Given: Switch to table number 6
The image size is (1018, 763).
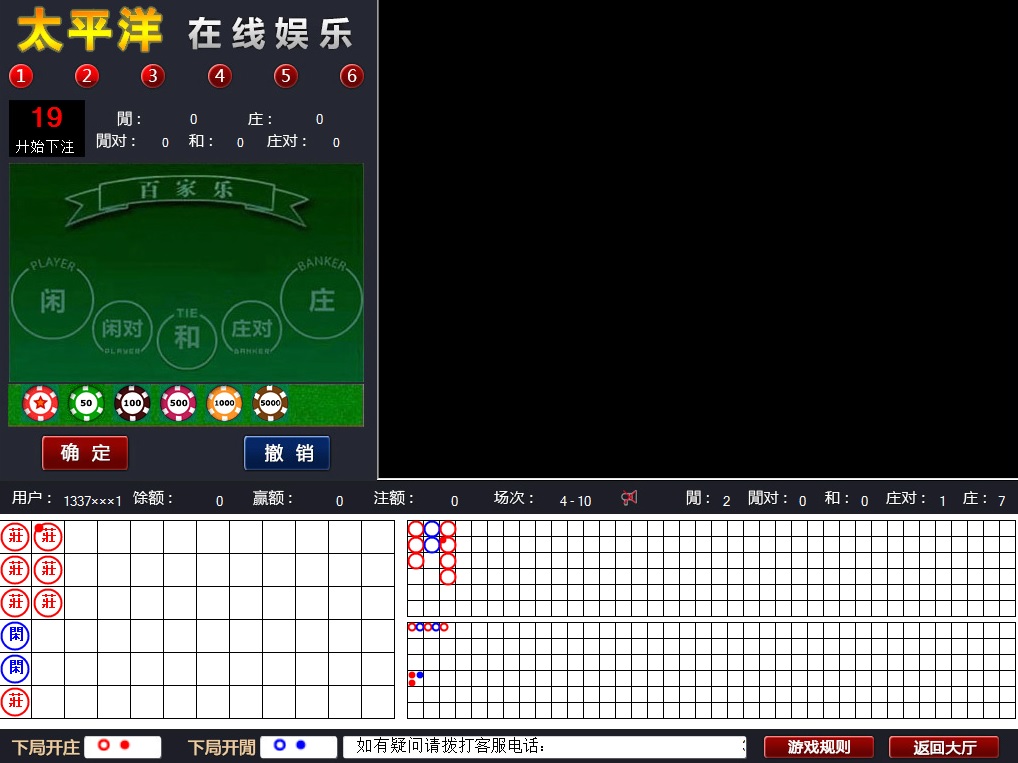Looking at the screenshot, I should 351,76.
